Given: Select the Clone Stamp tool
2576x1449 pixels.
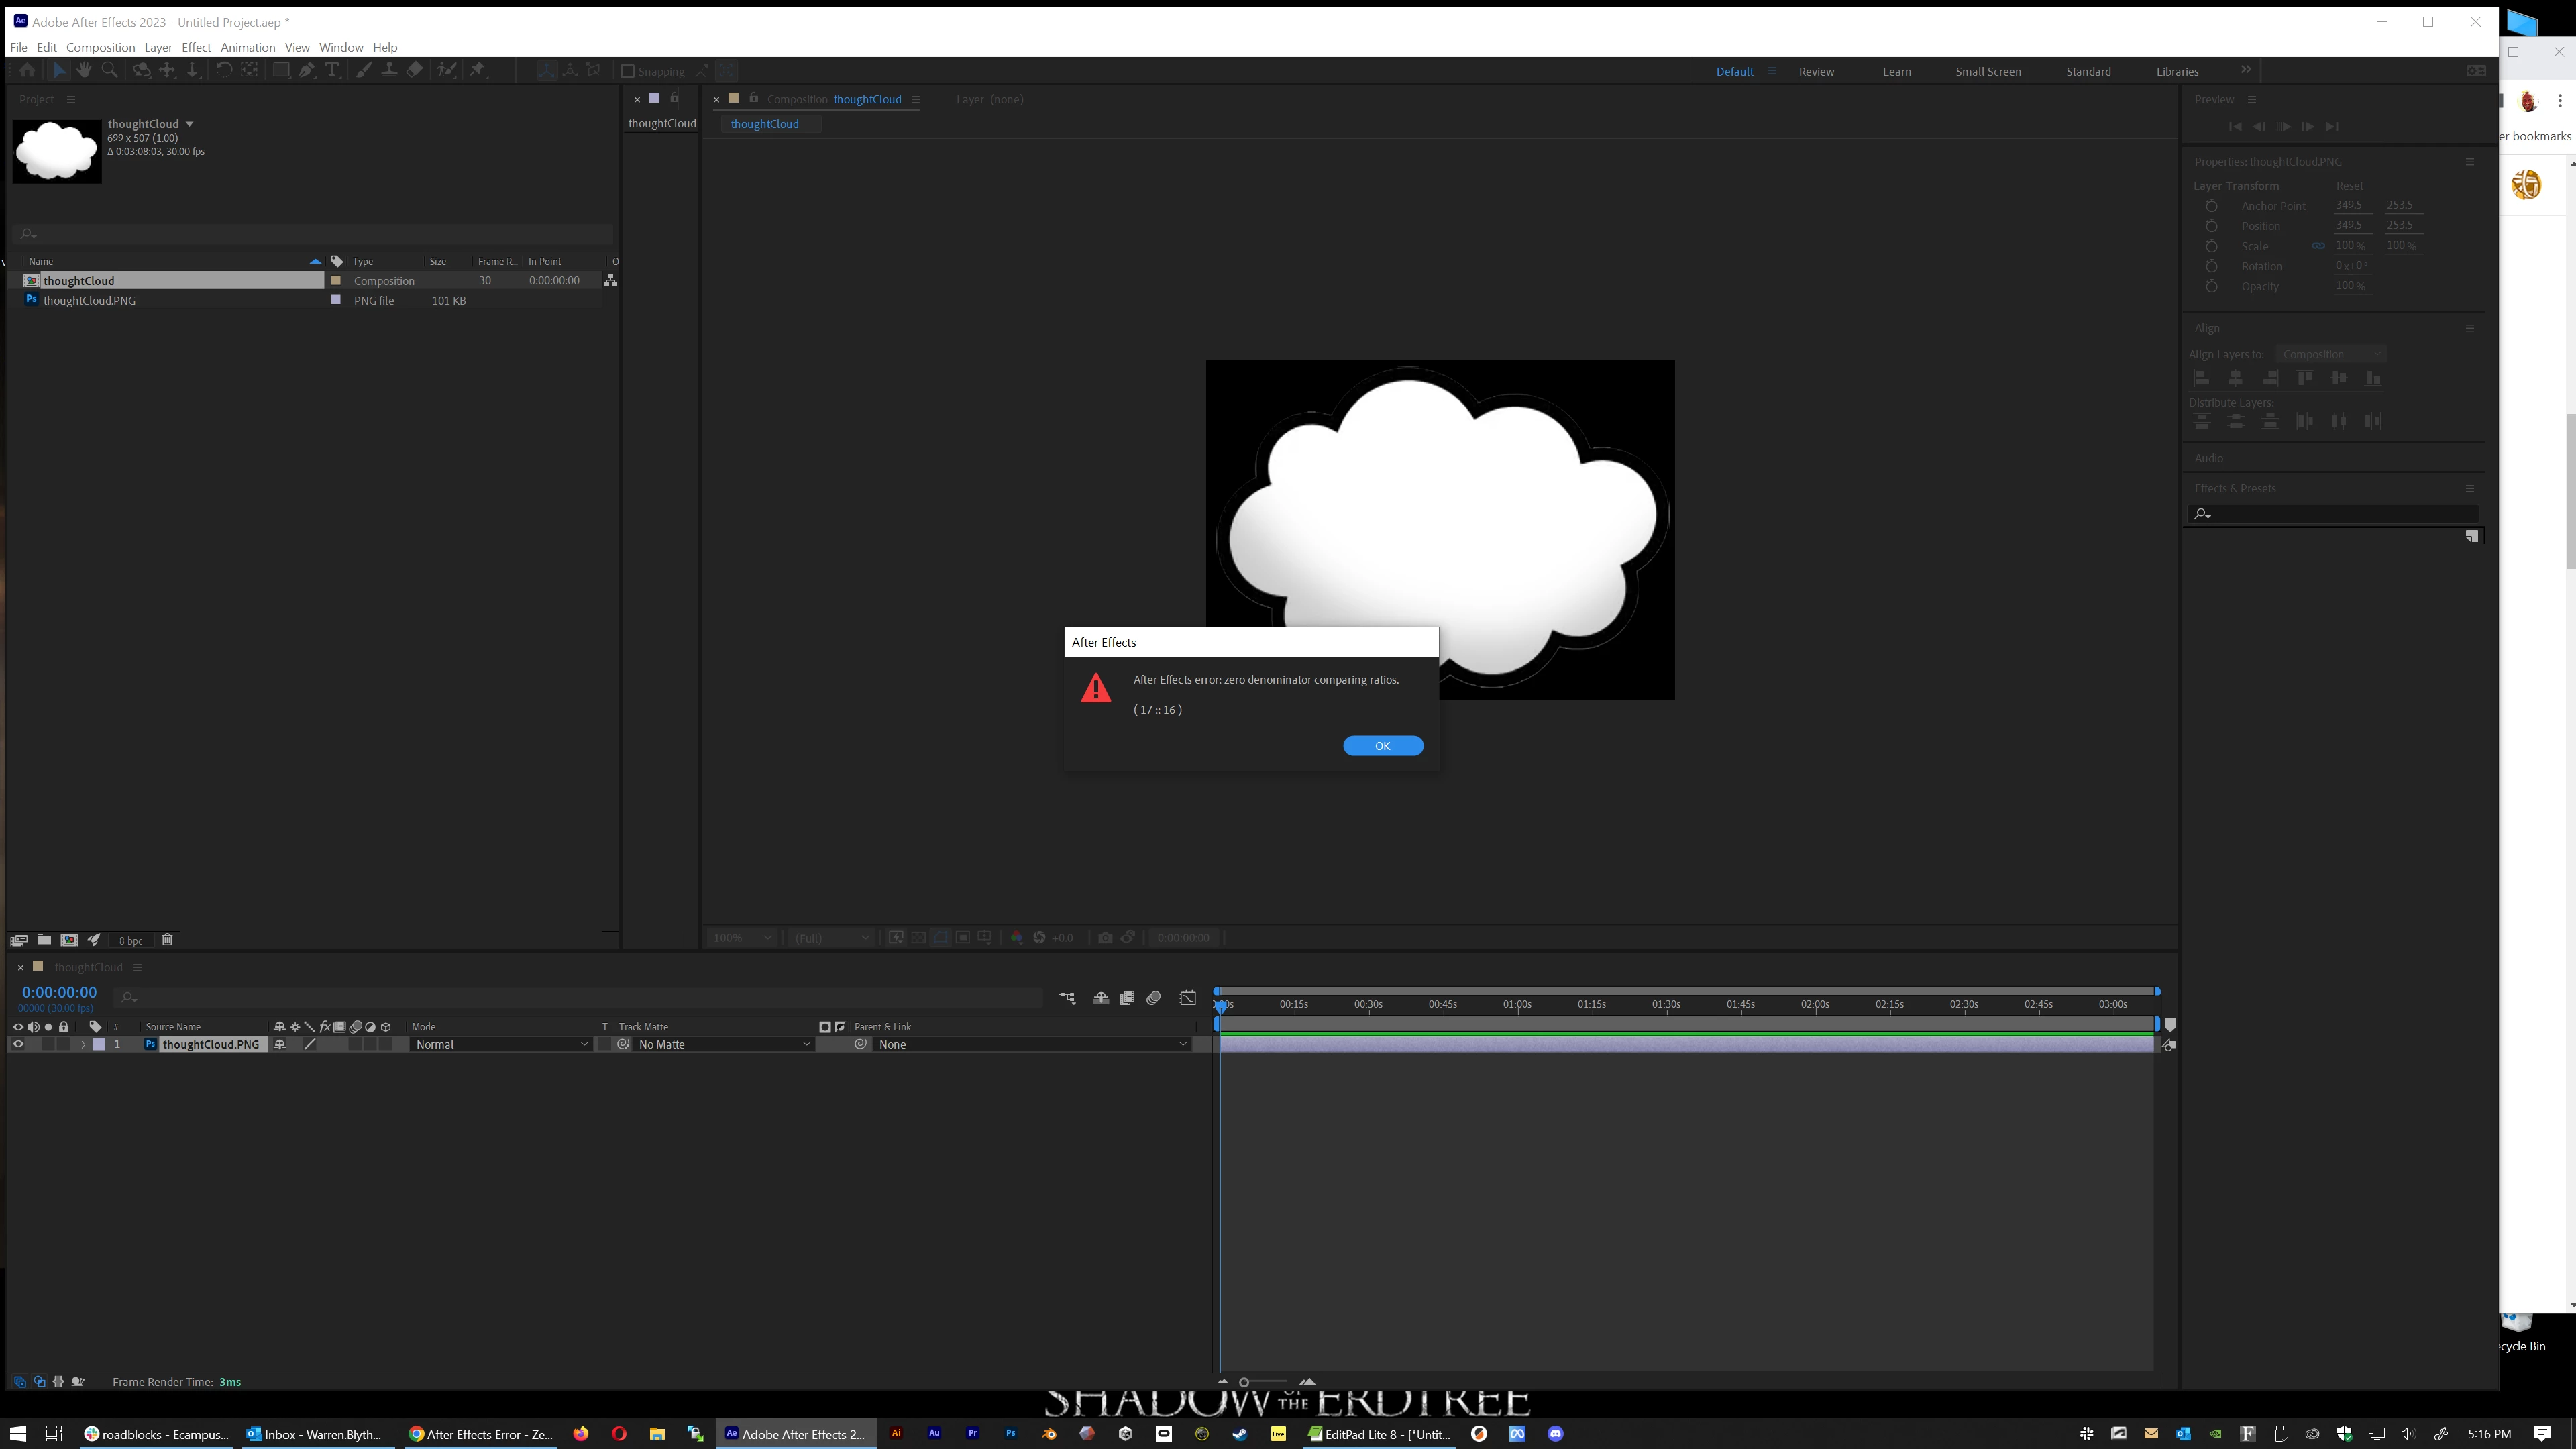Looking at the screenshot, I should click(x=389, y=70).
